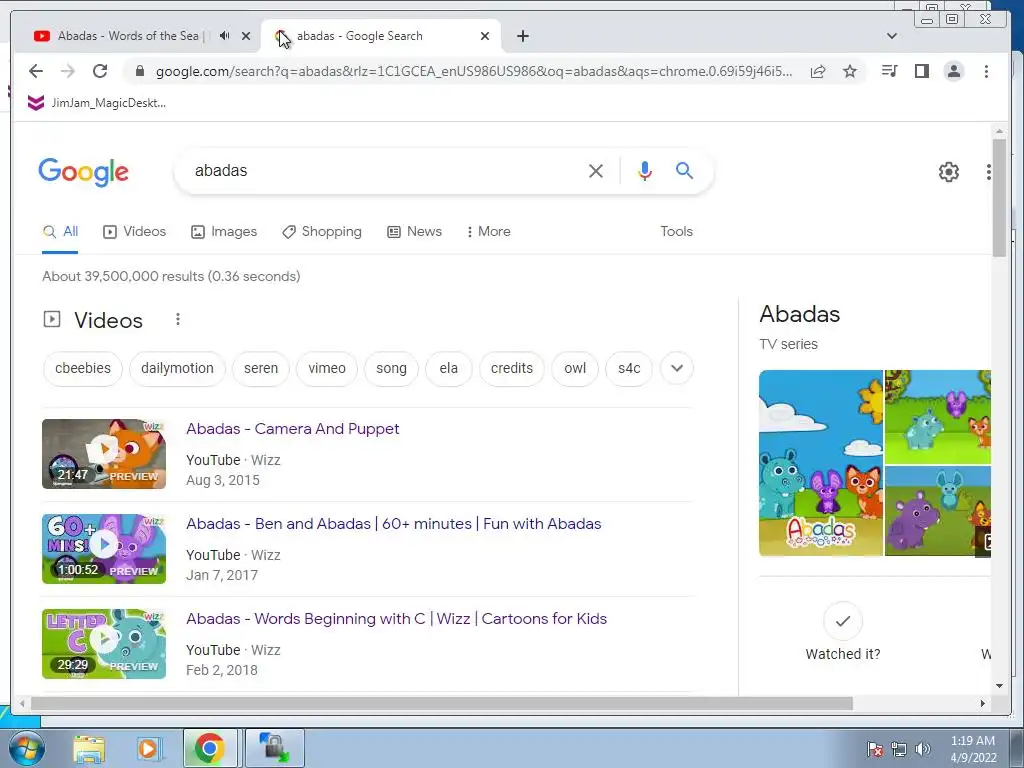The width and height of the screenshot is (1024, 768).
Task: Open the Windows Start menu
Action: 26,748
